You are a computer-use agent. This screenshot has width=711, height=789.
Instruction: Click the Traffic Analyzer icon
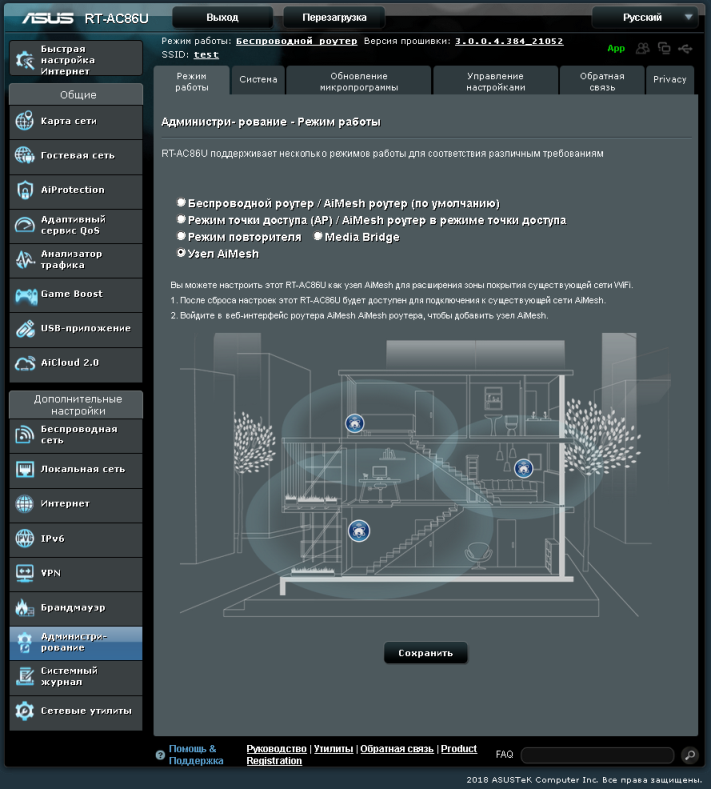coord(24,260)
